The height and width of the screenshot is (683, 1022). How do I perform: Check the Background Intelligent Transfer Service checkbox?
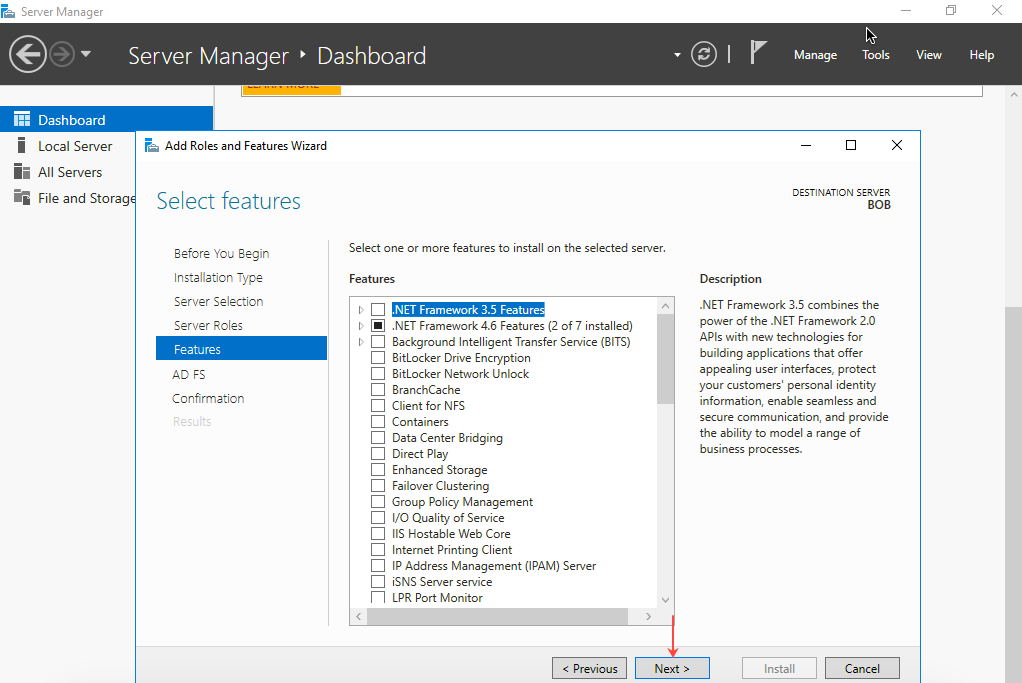click(x=378, y=342)
